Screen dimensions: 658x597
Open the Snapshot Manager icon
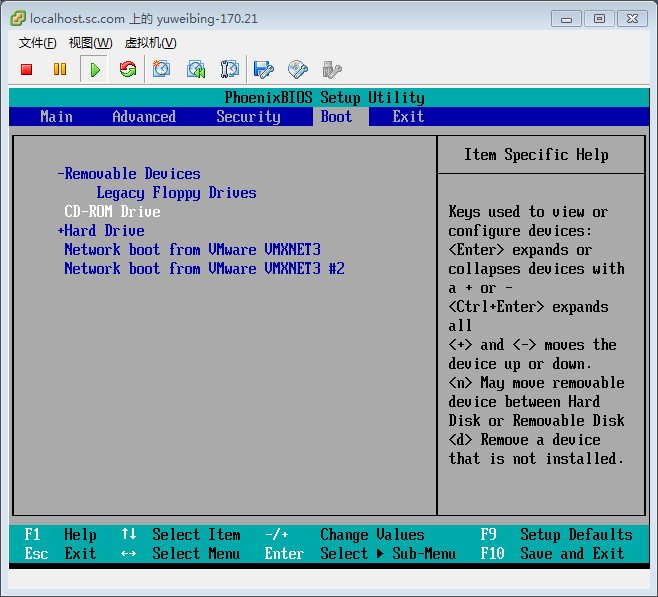tap(230, 69)
